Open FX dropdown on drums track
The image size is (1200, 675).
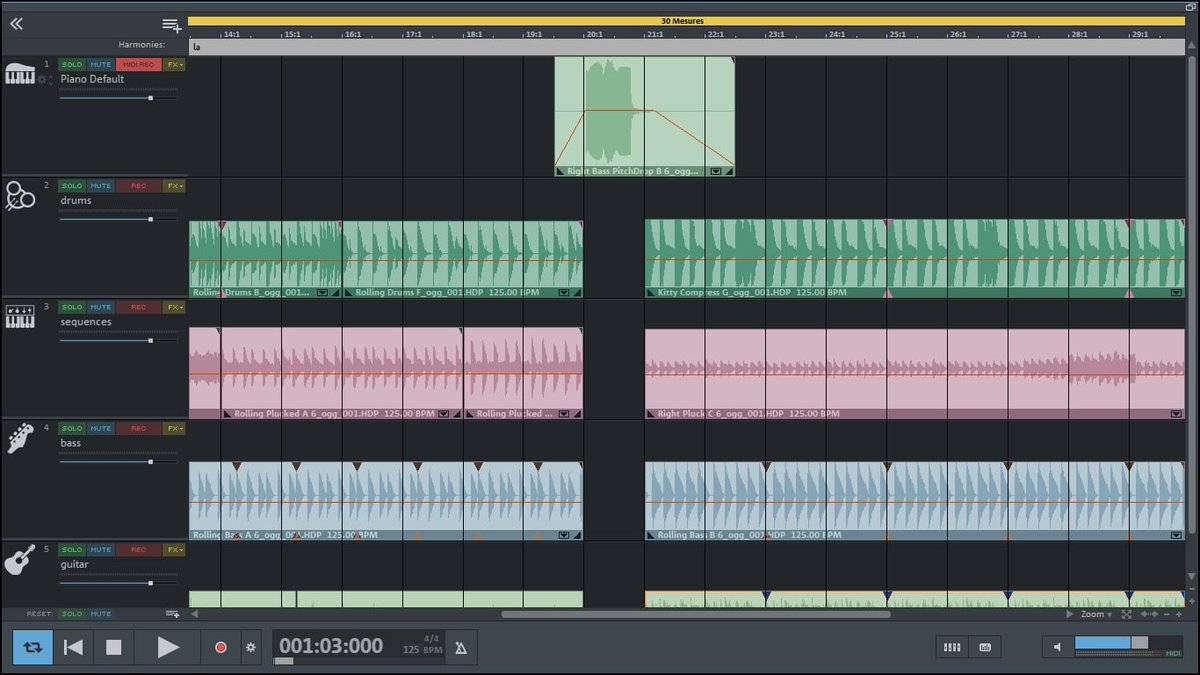coord(174,186)
